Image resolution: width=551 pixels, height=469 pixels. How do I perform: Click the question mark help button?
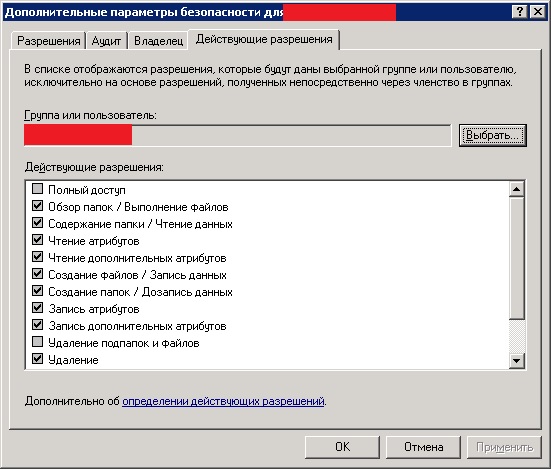[520, 12]
